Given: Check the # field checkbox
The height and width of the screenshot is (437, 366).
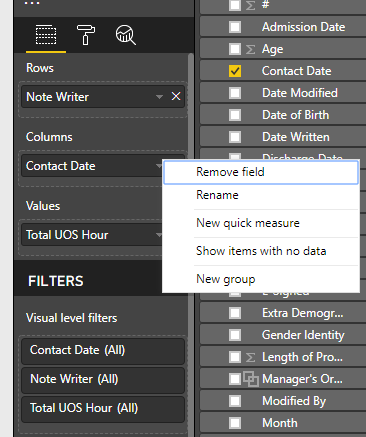Looking at the screenshot, I should (235, 5).
